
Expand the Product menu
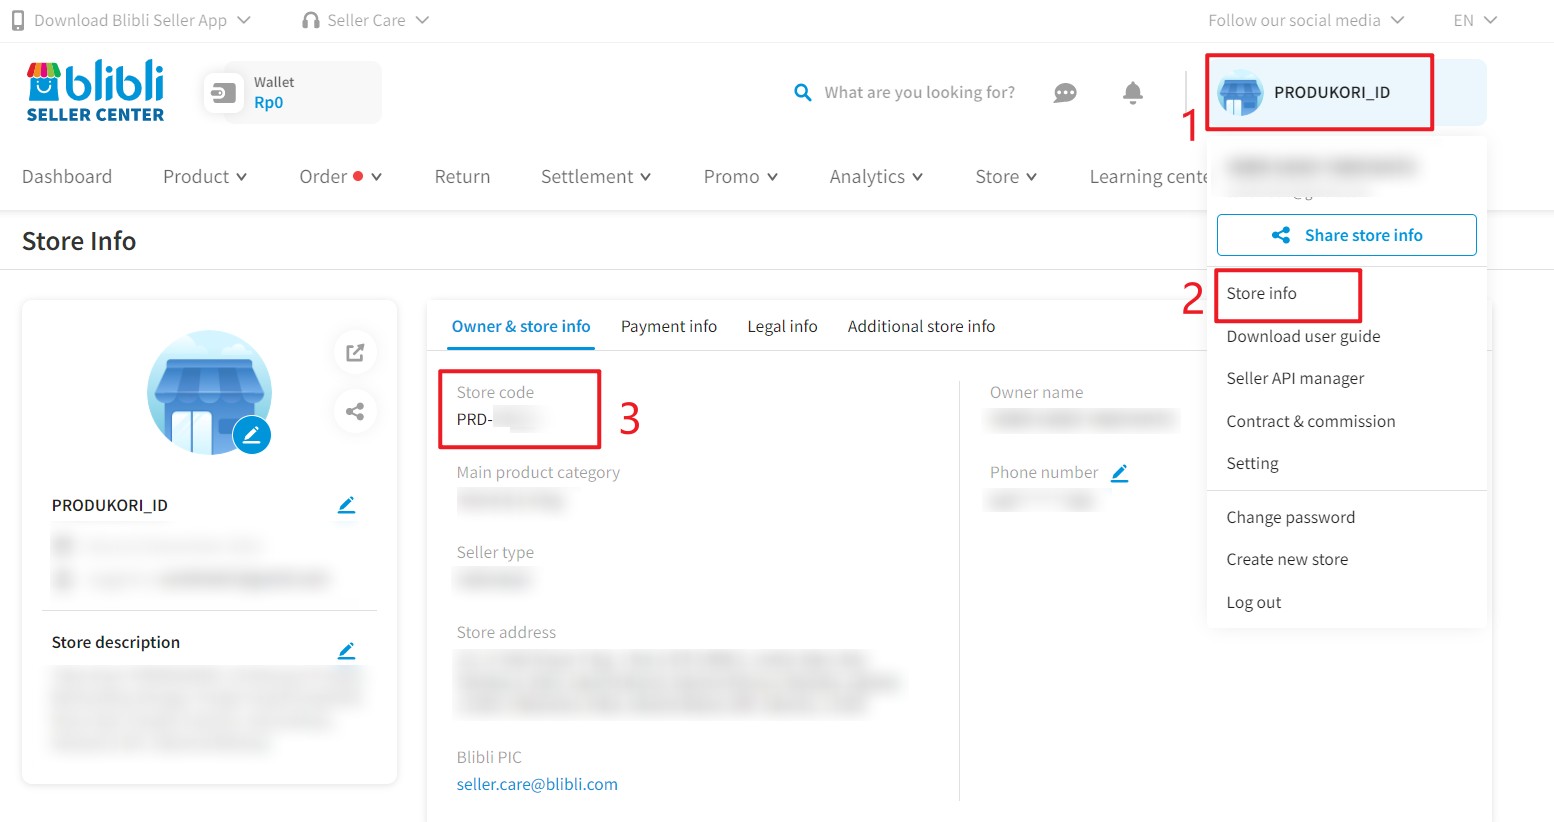coord(205,177)
